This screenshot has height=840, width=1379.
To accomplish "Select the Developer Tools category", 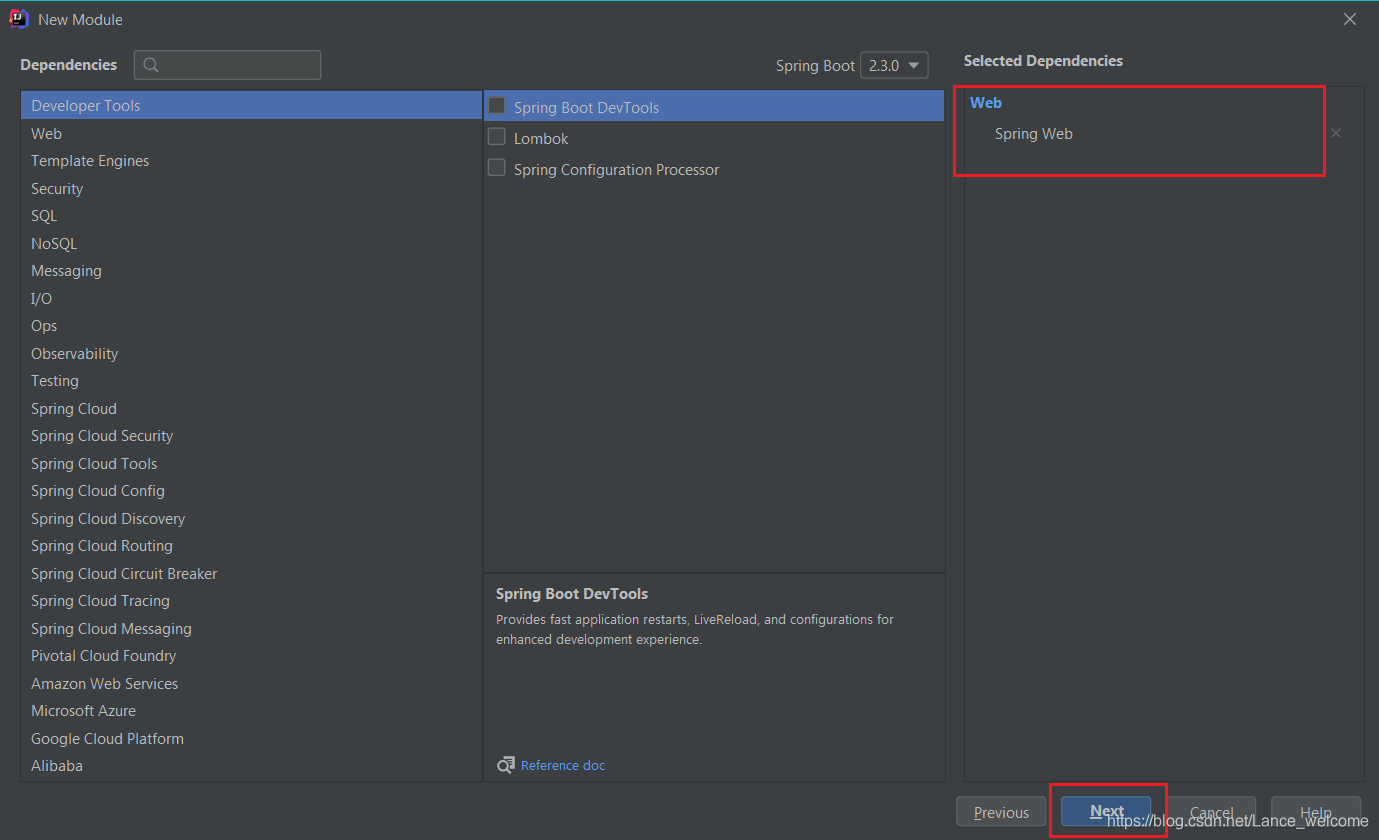I will pos(251,105).
